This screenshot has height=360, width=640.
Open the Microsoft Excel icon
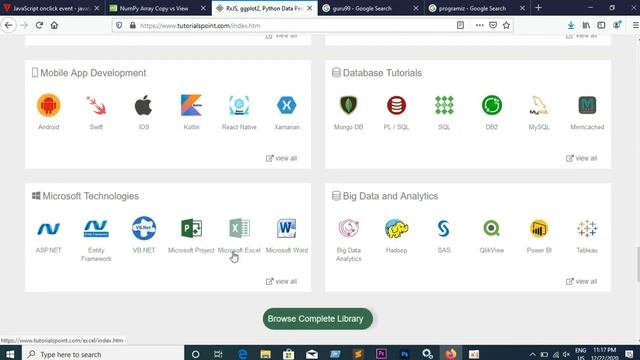(239, 229)
